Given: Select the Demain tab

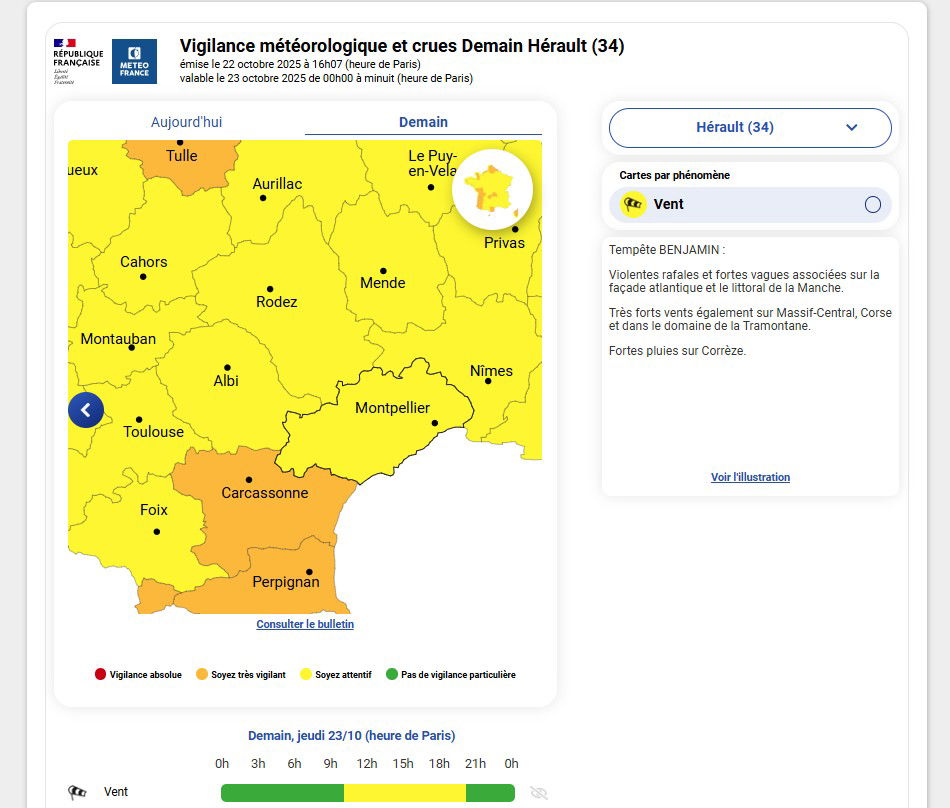Looking at the screenshot, I should 423,122.
